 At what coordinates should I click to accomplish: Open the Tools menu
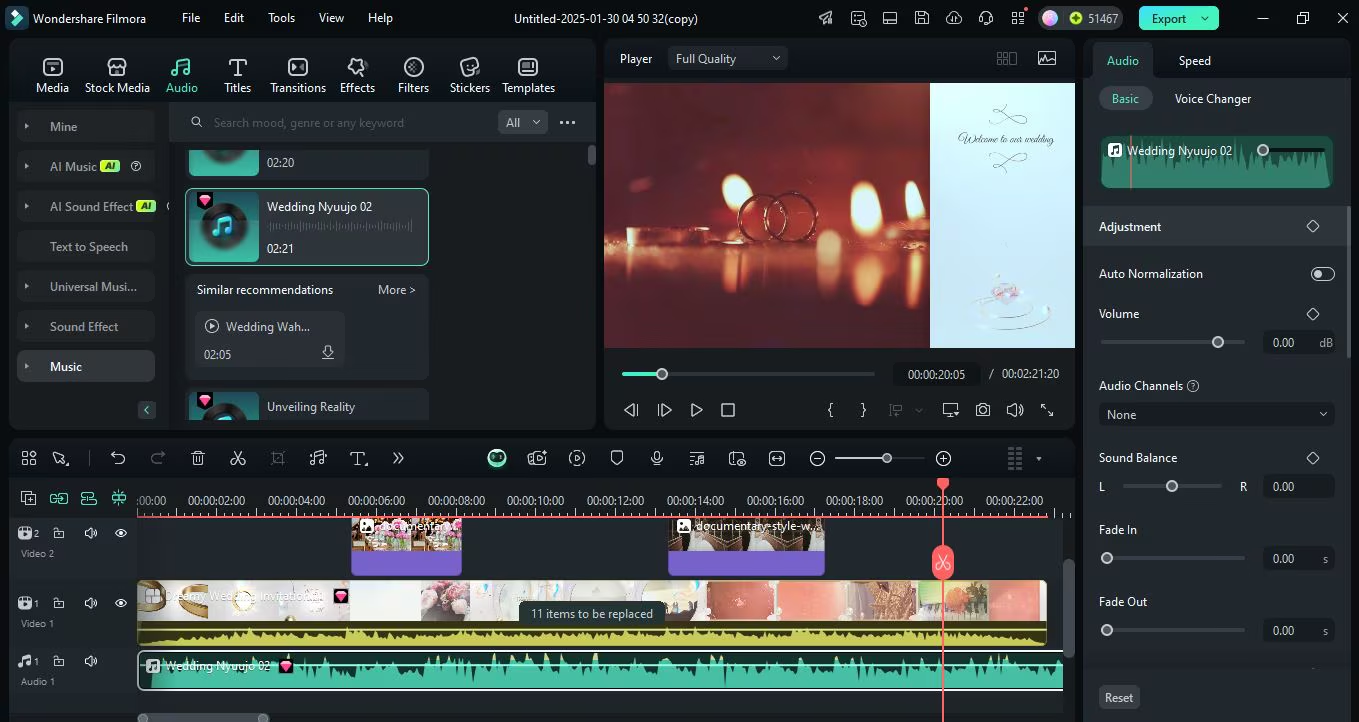point(281,18)
